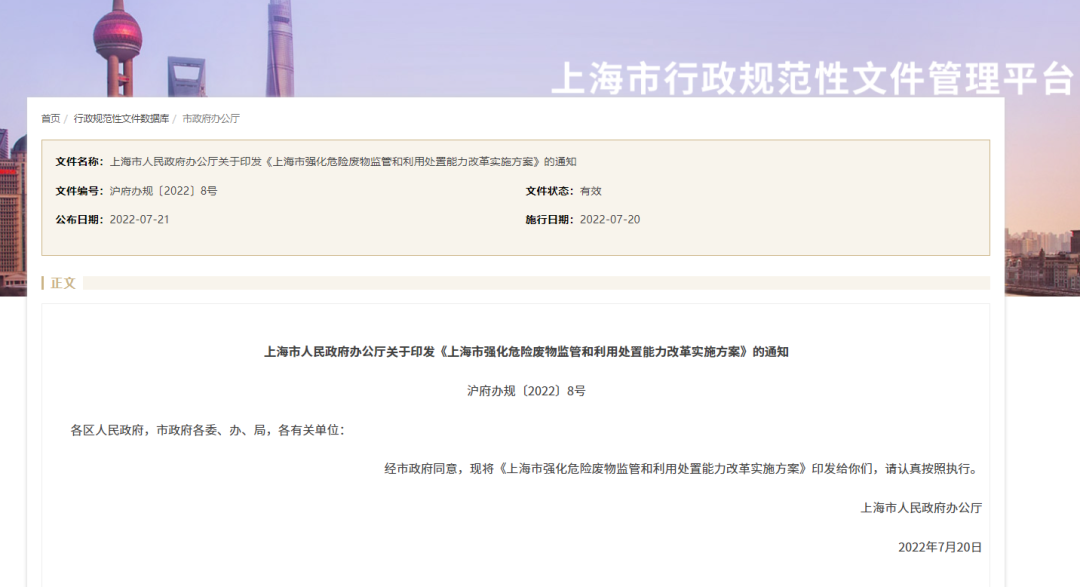The height and width of the screenshot is (587, 1080).
Task: Click the 文件名称 label
Action: pos(79,161)
